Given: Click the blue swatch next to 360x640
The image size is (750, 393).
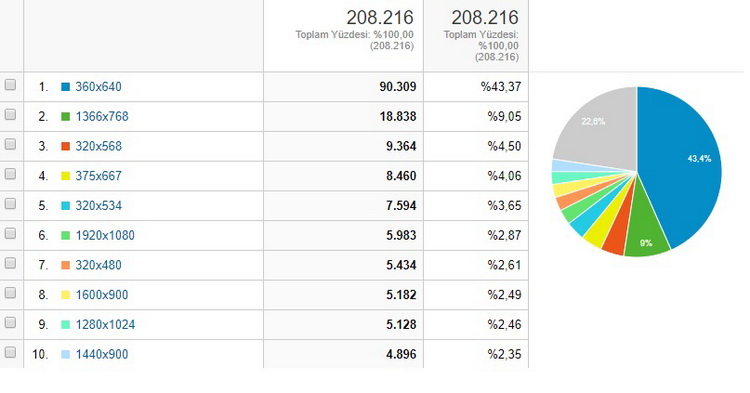Looking at the screenshot, I should (66, 87).
